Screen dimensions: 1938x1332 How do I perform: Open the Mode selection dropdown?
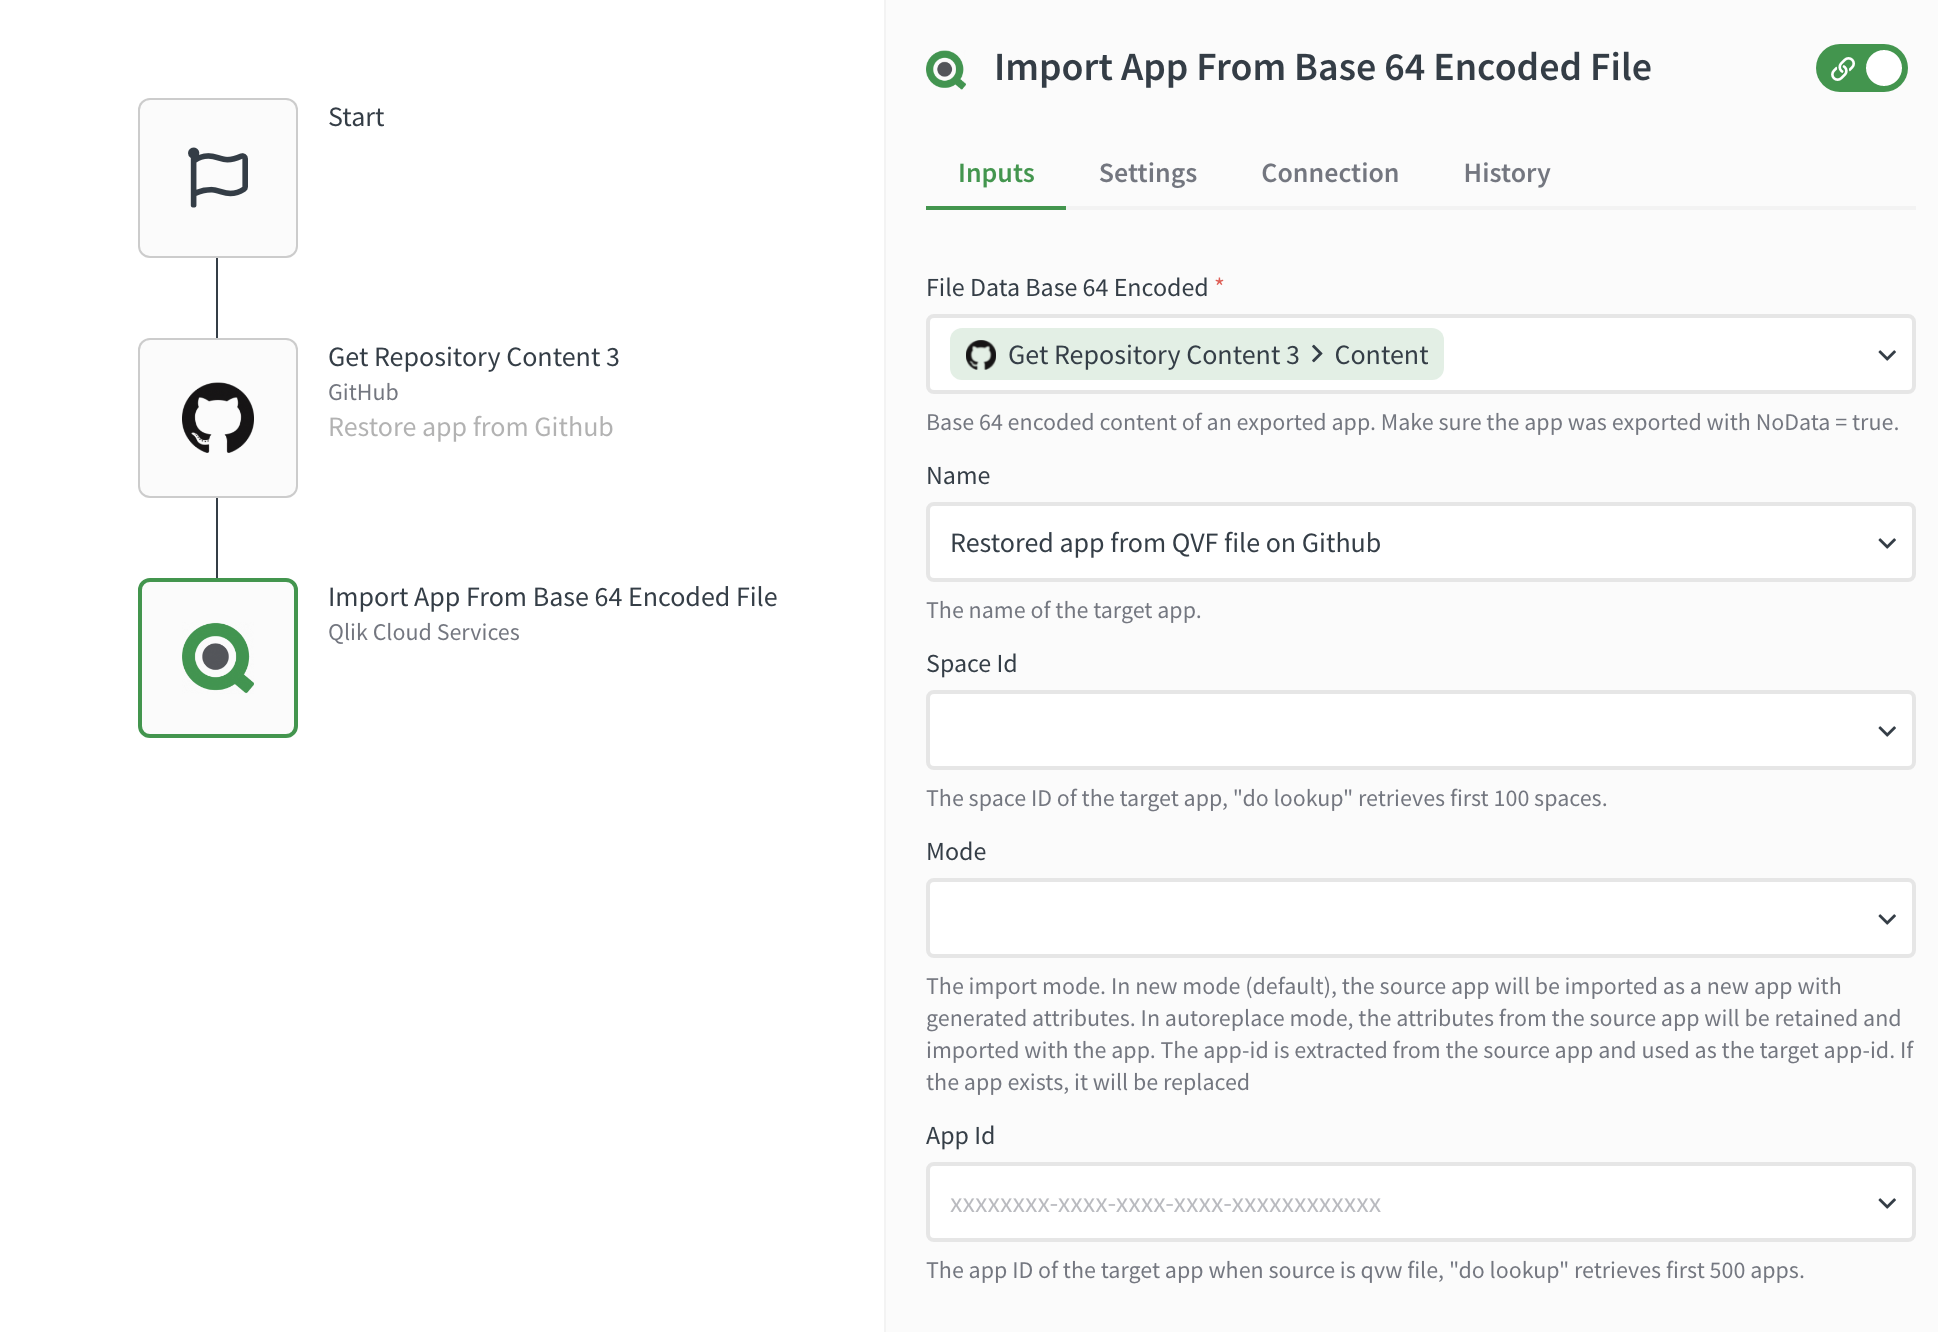pyautogui.click(x=1886, y=918)
